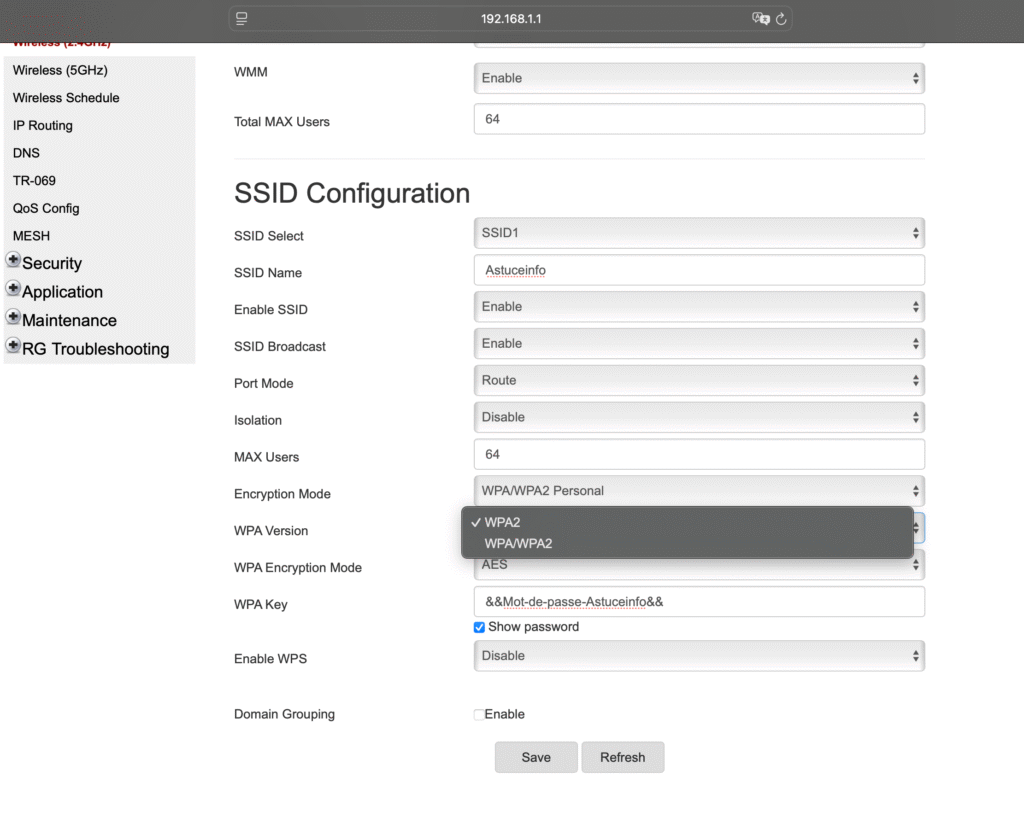Open TR-069 settings page
This screenshot has width=1024, height=818.
(x=34, y=181)
